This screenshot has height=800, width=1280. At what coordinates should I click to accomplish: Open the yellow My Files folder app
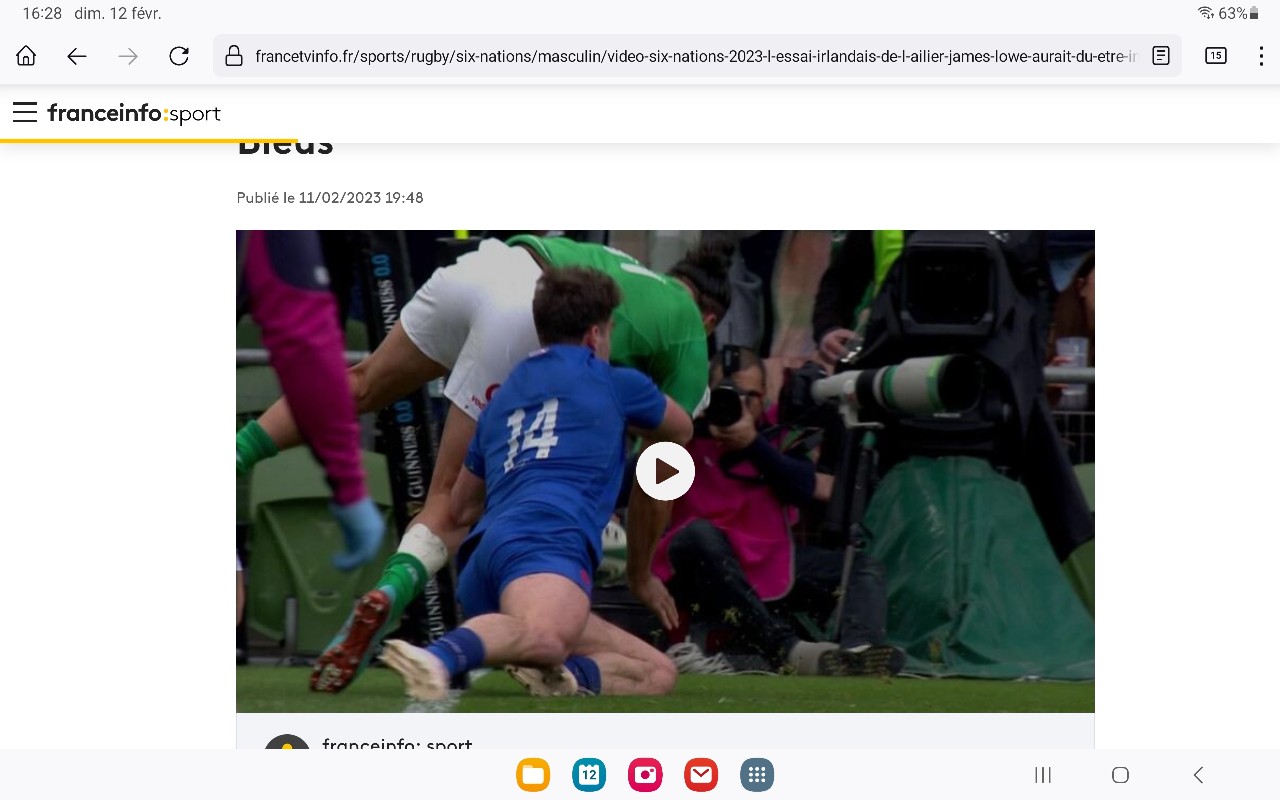pos(533,774)
